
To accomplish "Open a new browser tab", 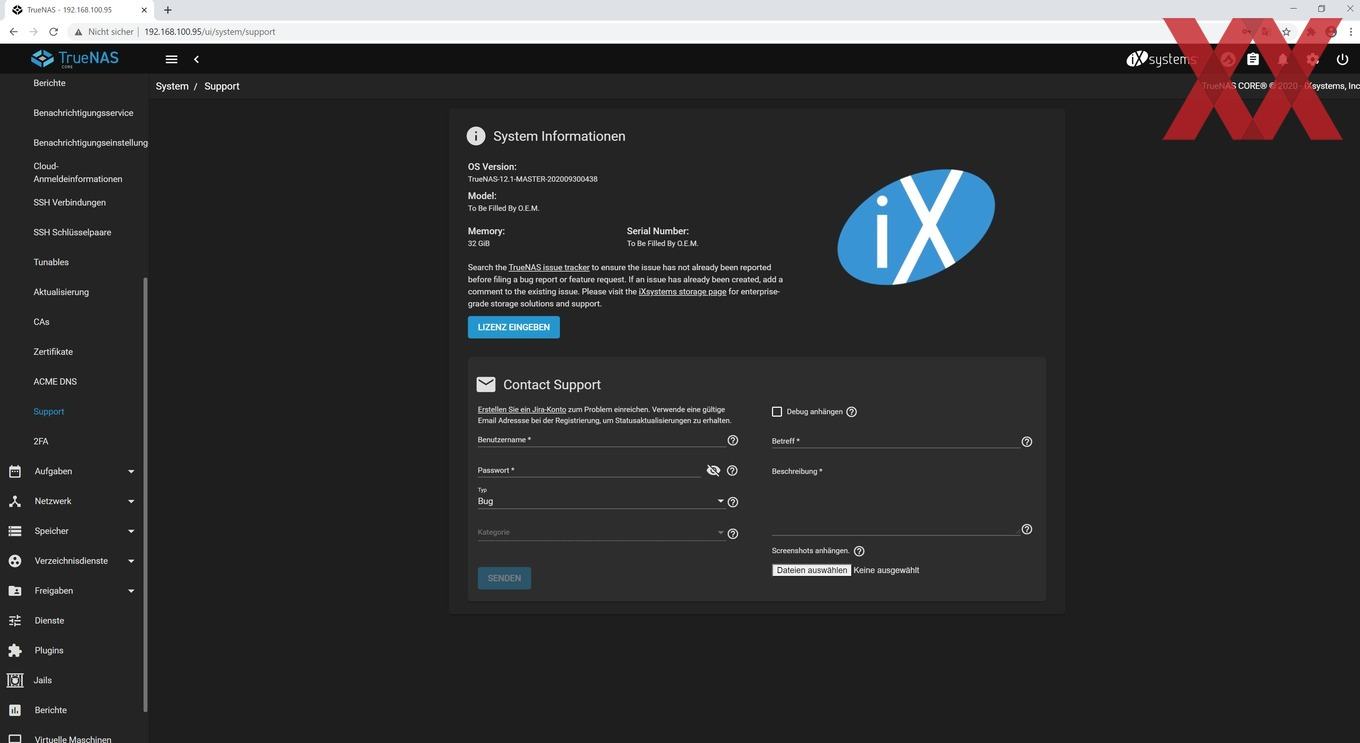I will point(167,9).
